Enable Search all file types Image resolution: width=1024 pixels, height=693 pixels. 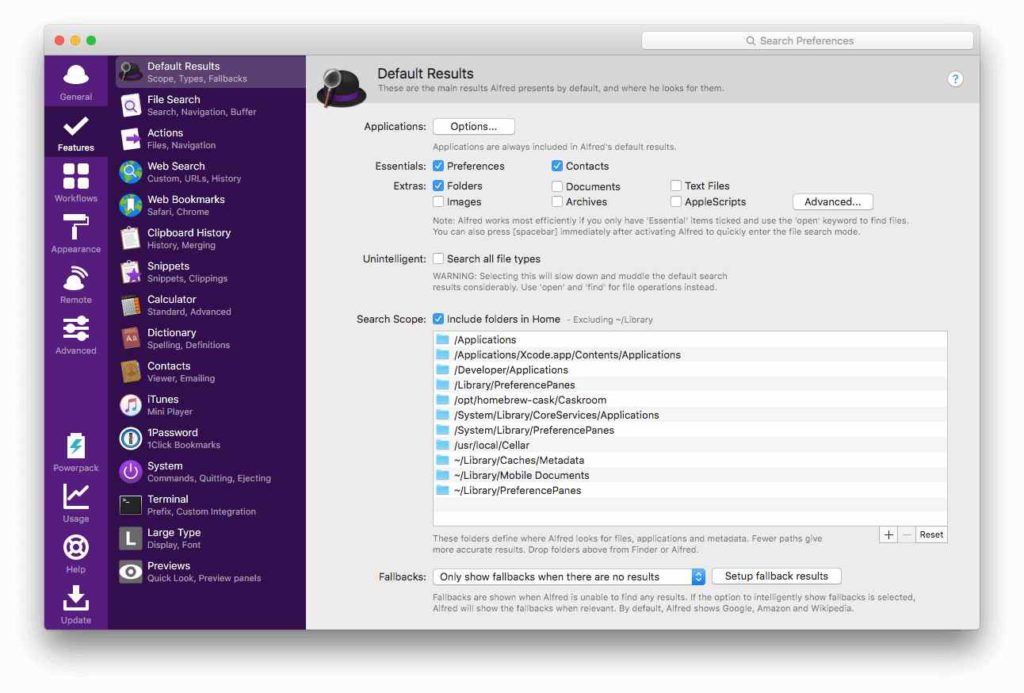[438, 259]
